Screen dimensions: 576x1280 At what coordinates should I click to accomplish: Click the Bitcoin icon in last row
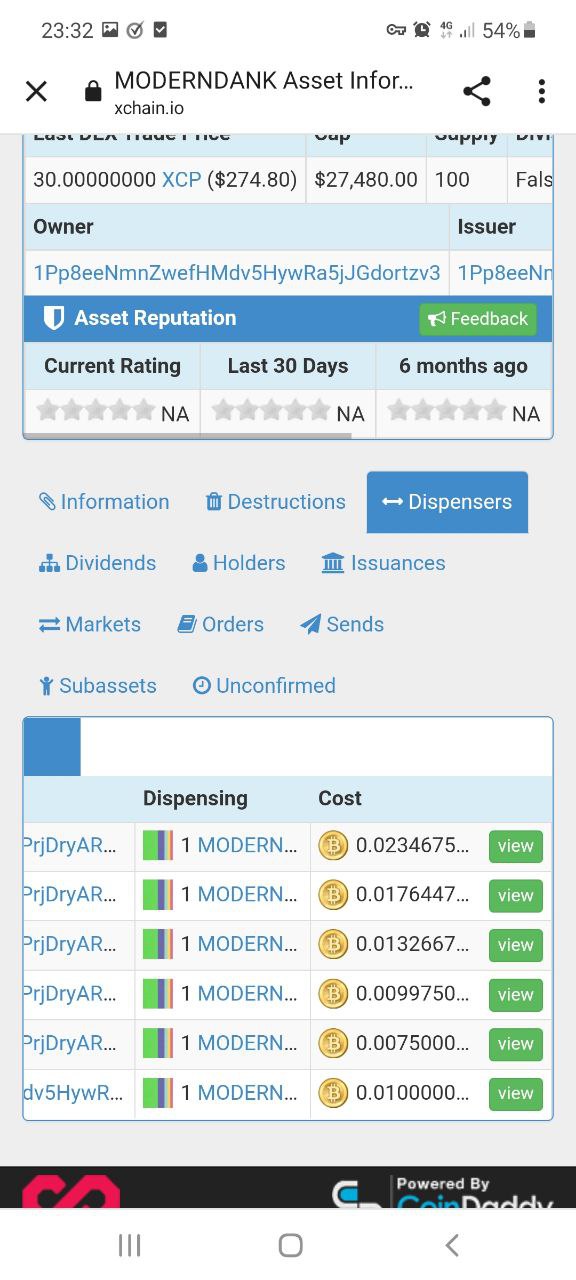[333, 1093]
